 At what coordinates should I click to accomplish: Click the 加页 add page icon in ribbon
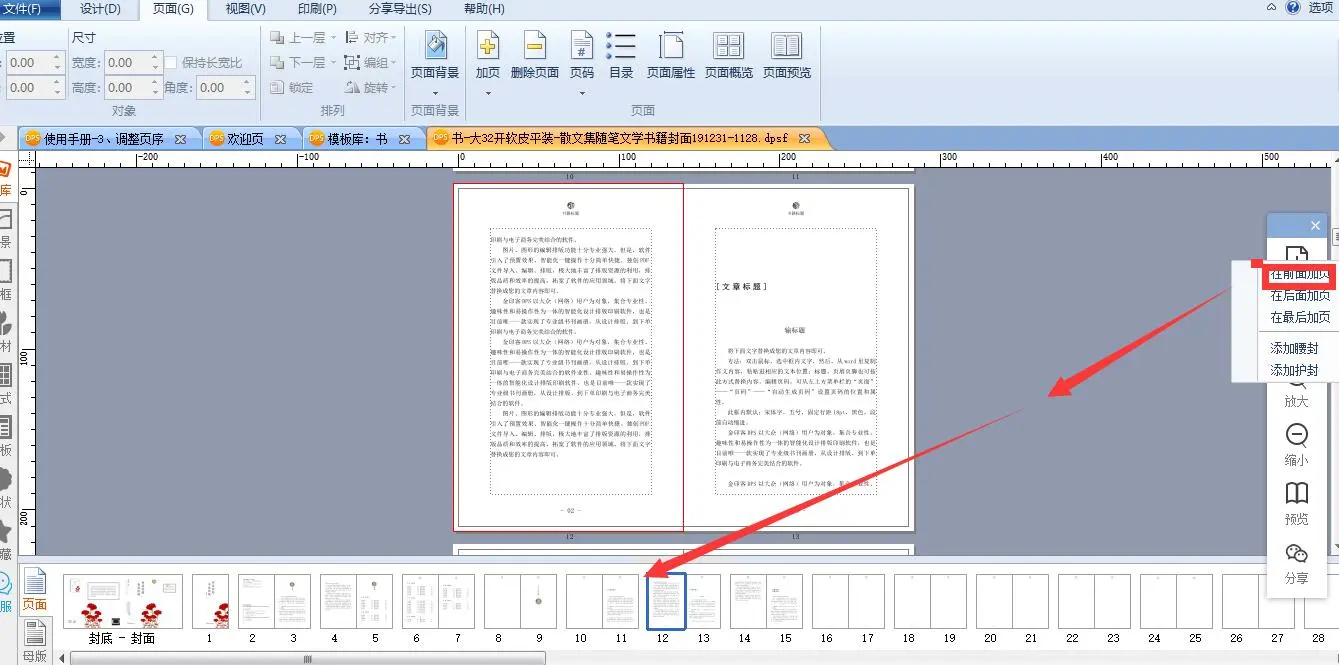[x=488, y=45]
